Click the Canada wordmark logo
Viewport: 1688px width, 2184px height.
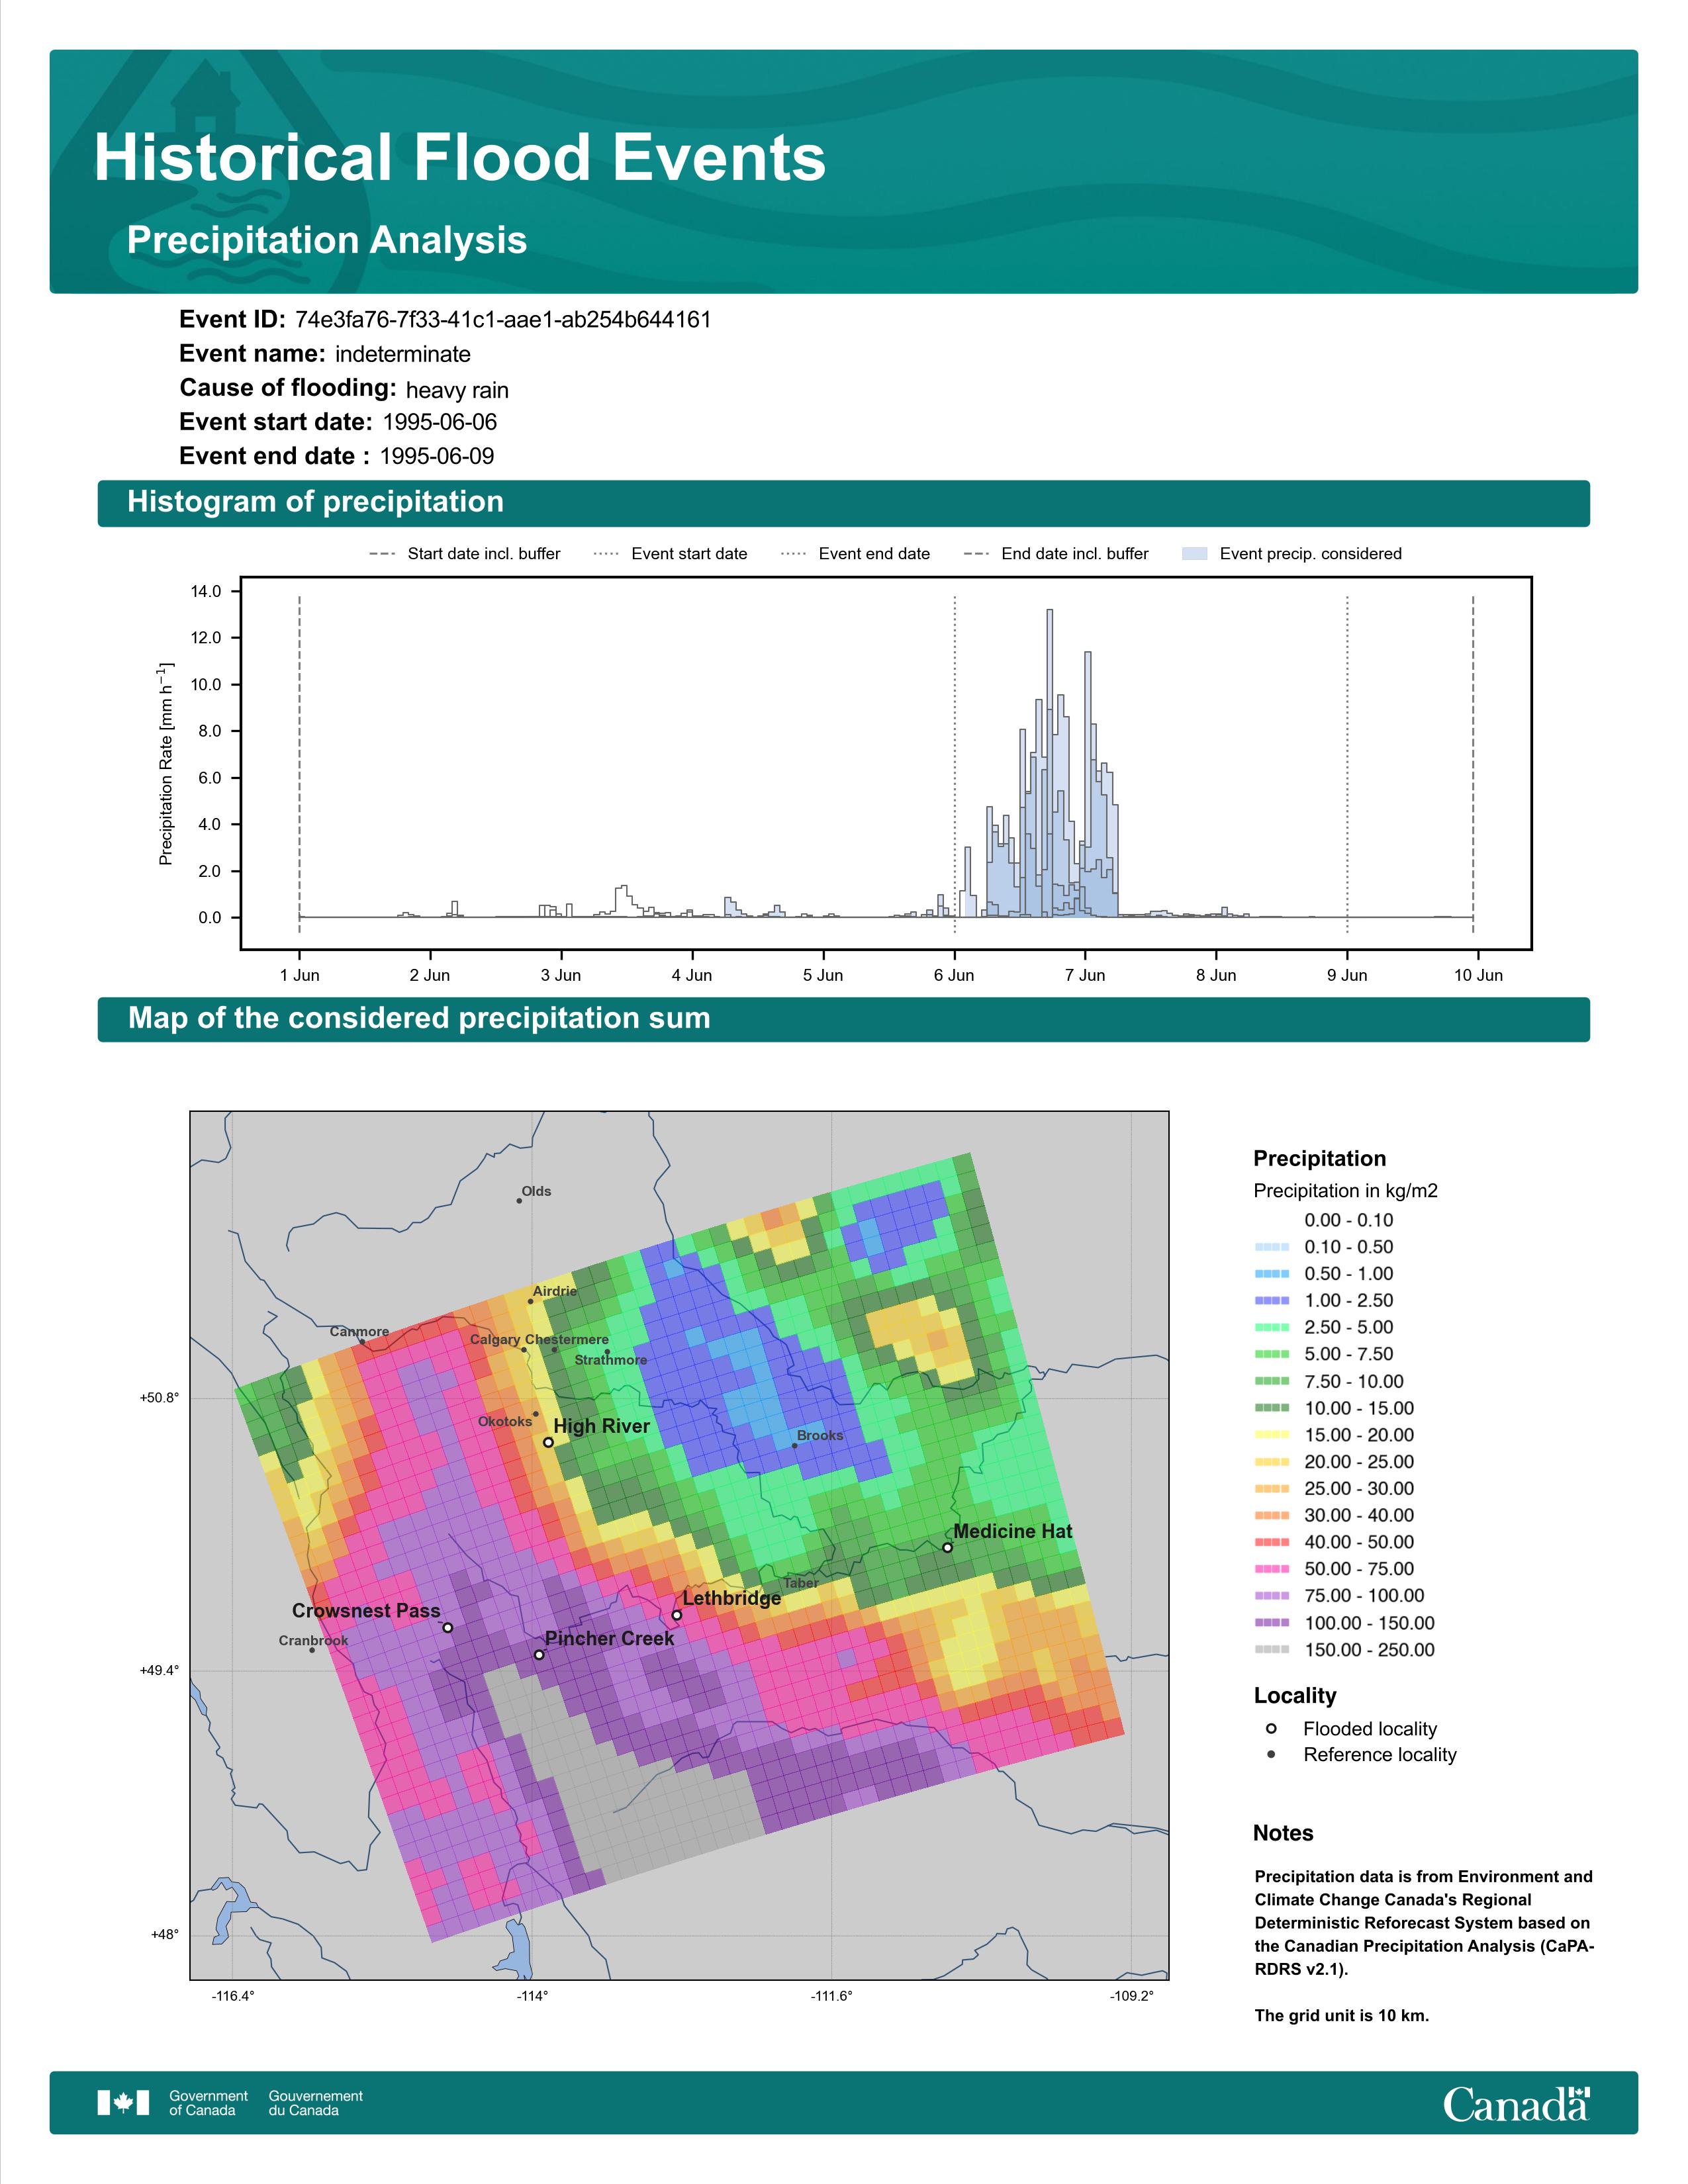pyautogui.click(x=1516, y=2103)
